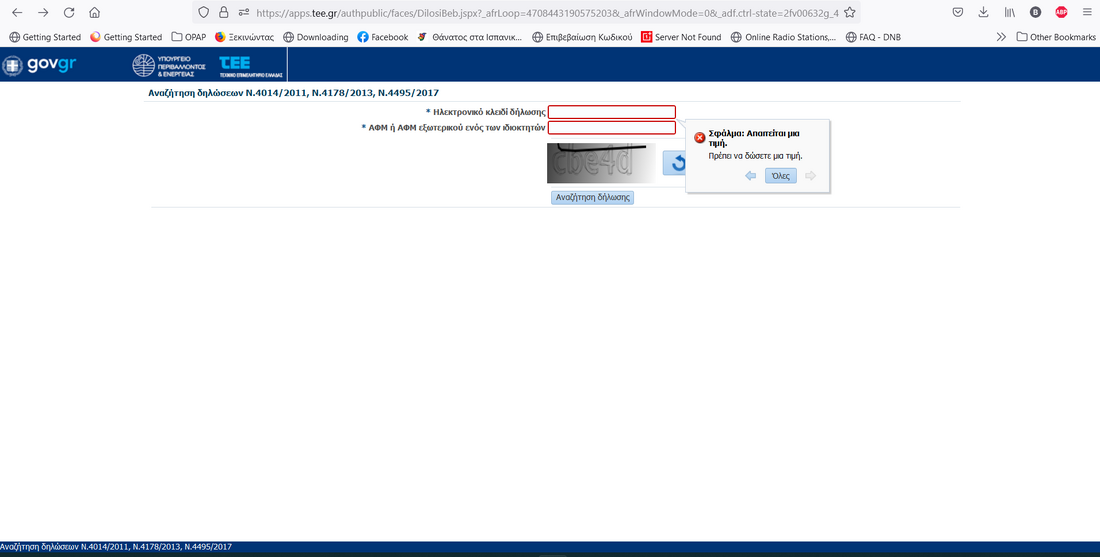The image size is (1100, 557).
Task: Reload the current page
Action: (68, 13)
